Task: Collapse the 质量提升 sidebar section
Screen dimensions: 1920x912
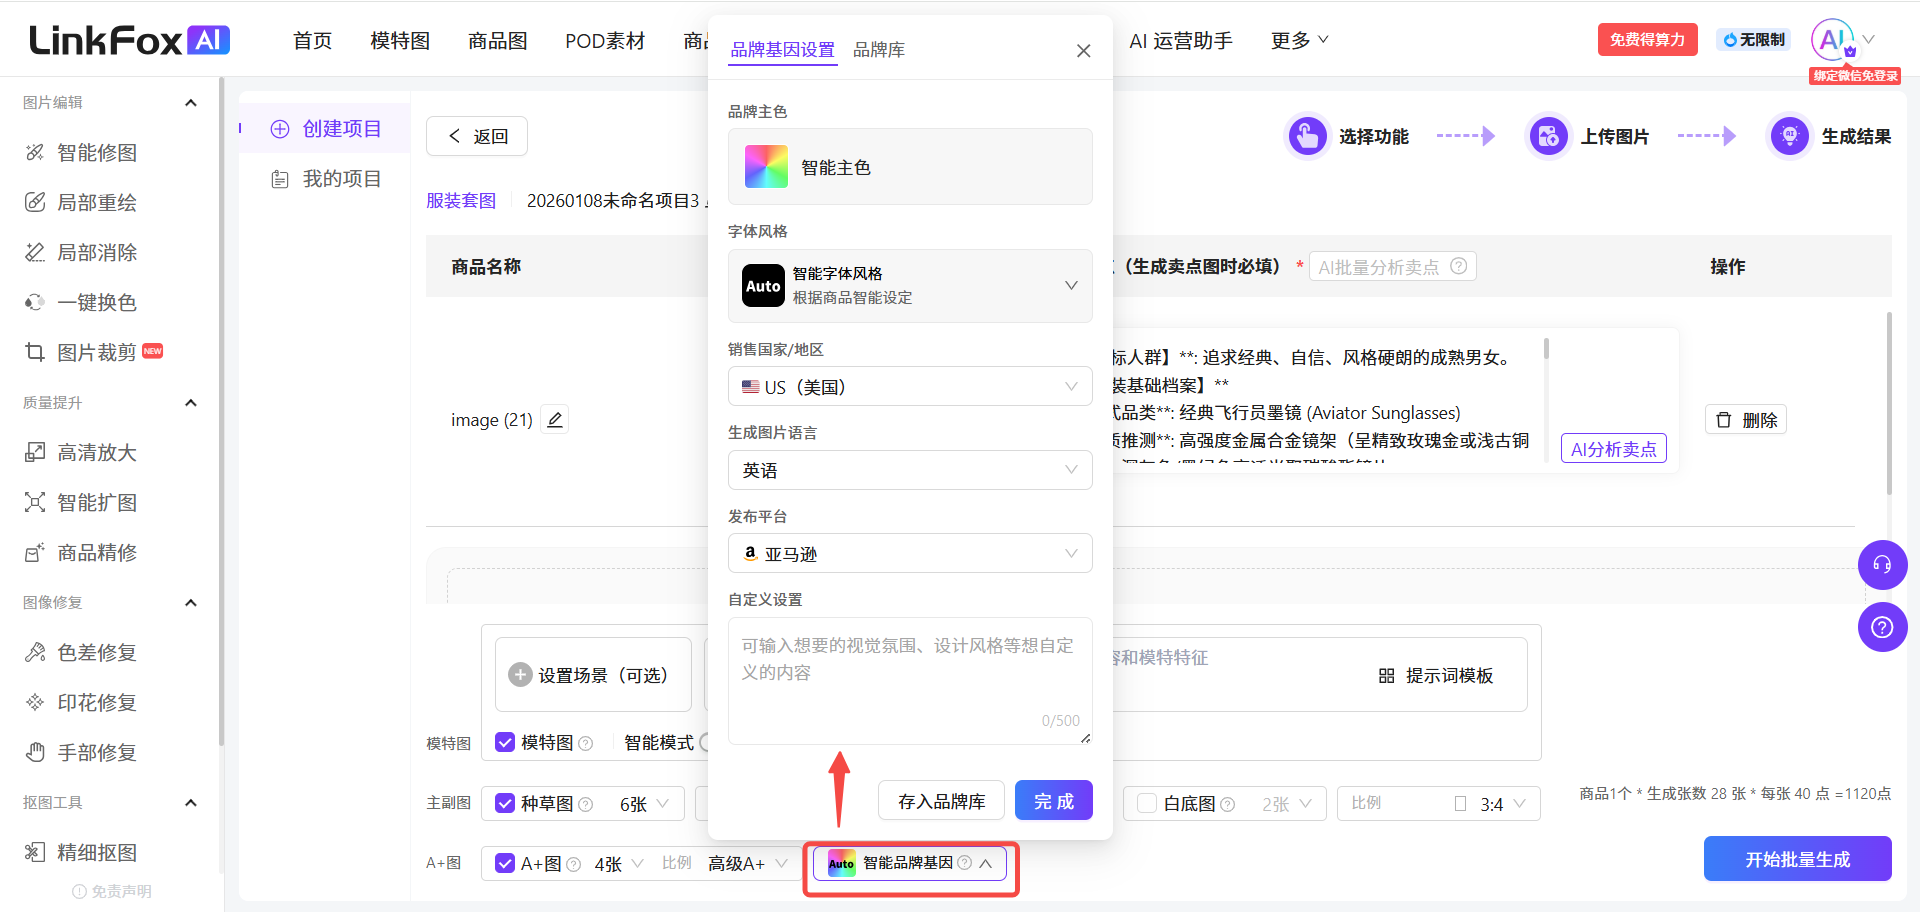Action: [191, 403]
